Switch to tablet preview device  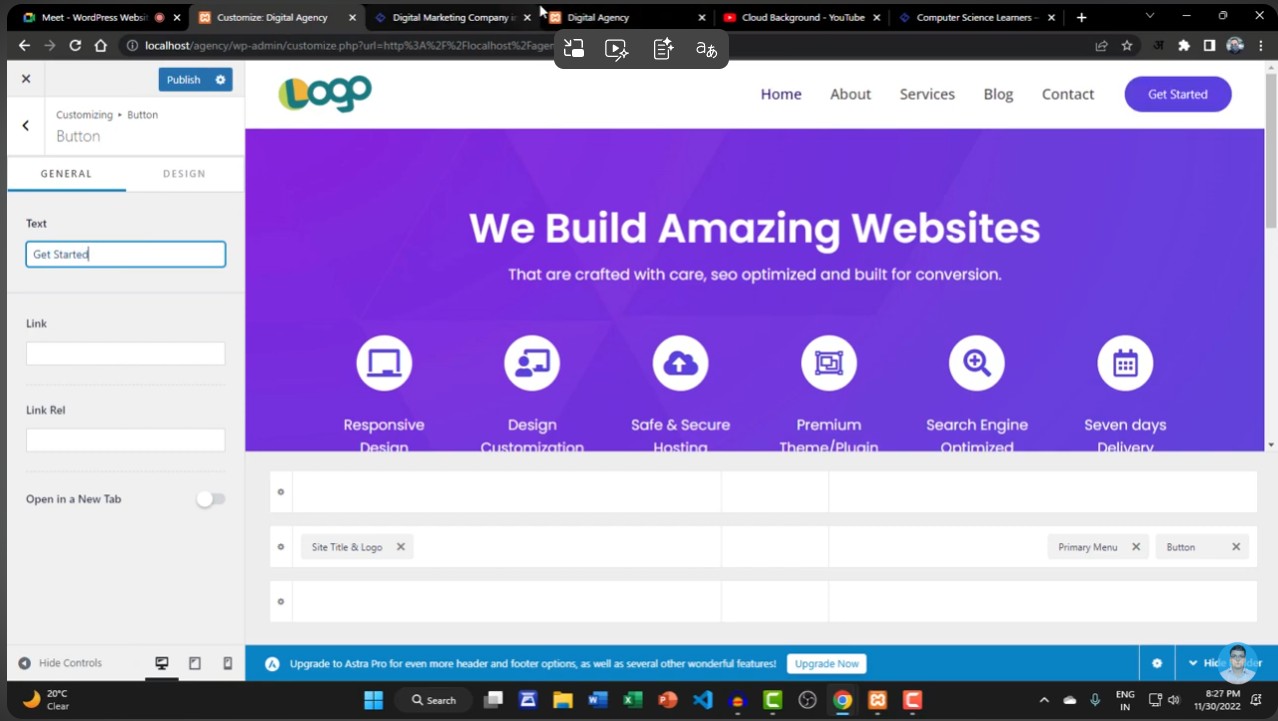(195, 663)
